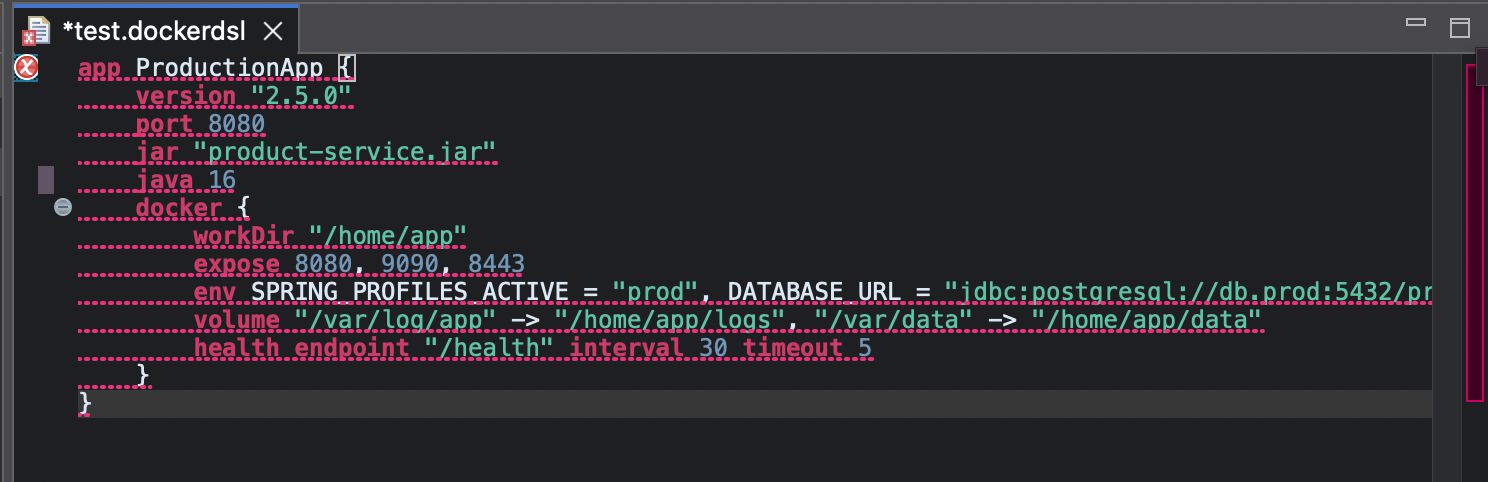Click the jdbc:postgresql URL string
Viewport: 1488px width, 482px height.
[x=1188, y=292]
